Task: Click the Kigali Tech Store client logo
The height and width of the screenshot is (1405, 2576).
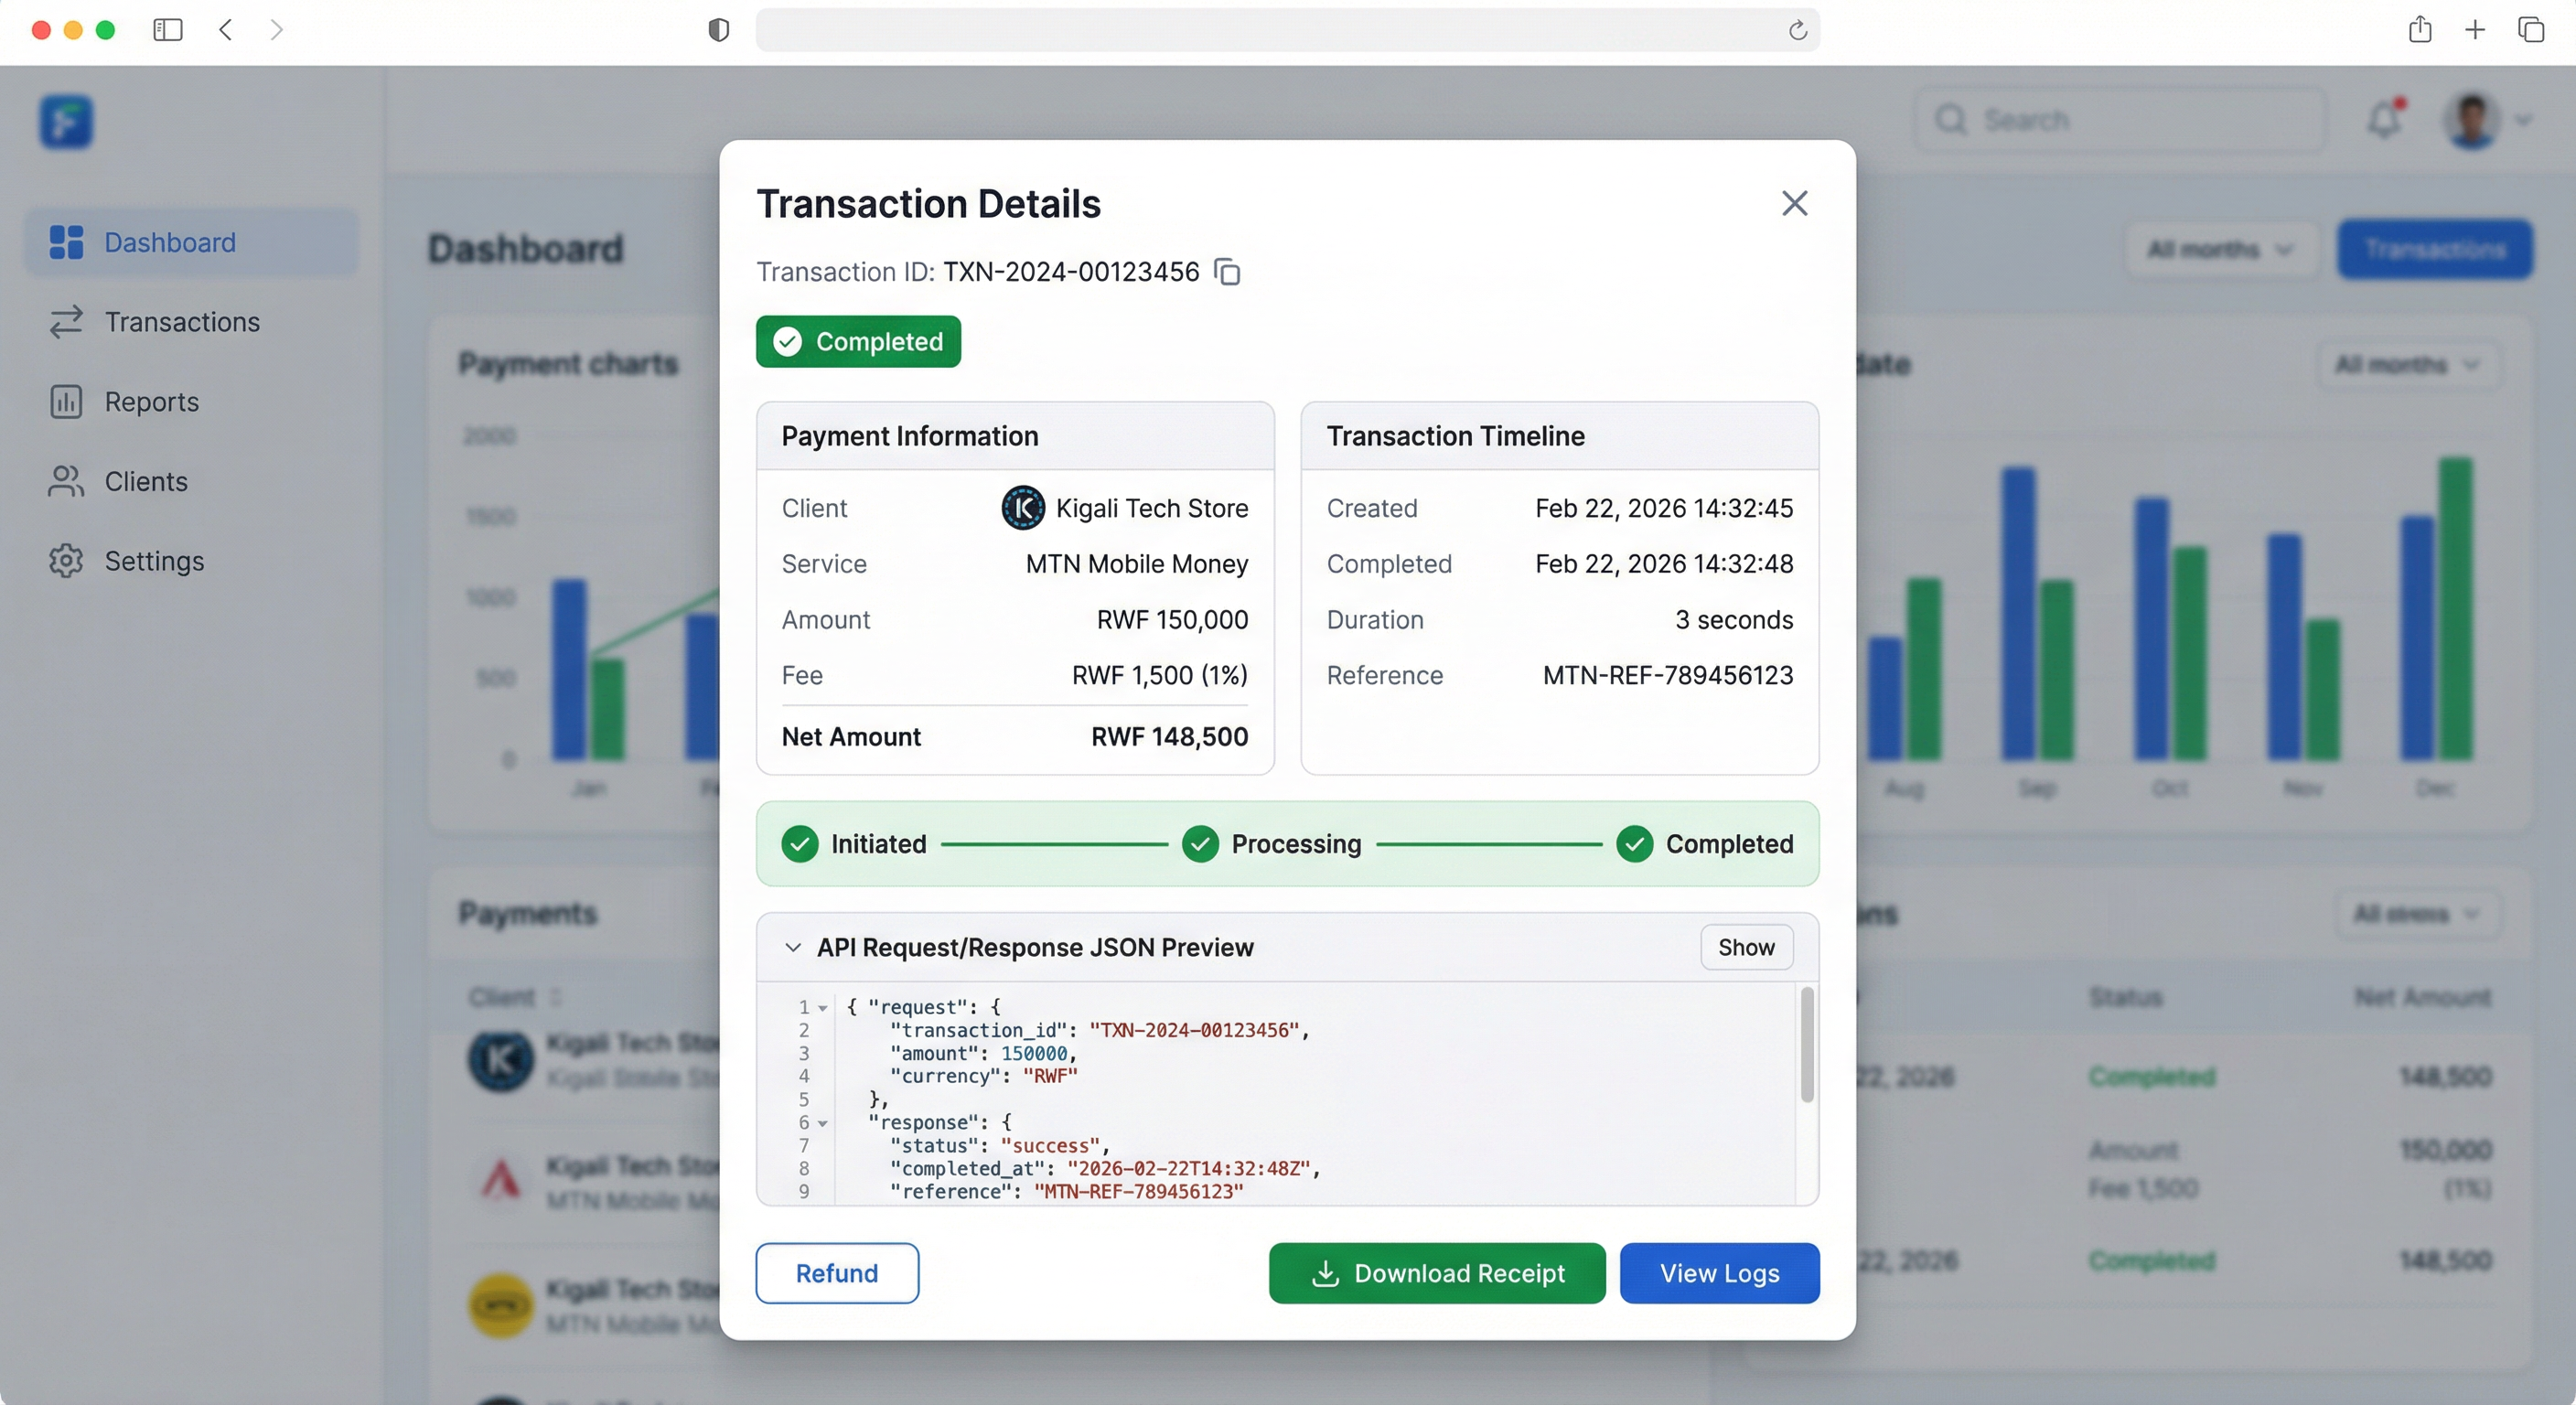Action: [1022, 508]
